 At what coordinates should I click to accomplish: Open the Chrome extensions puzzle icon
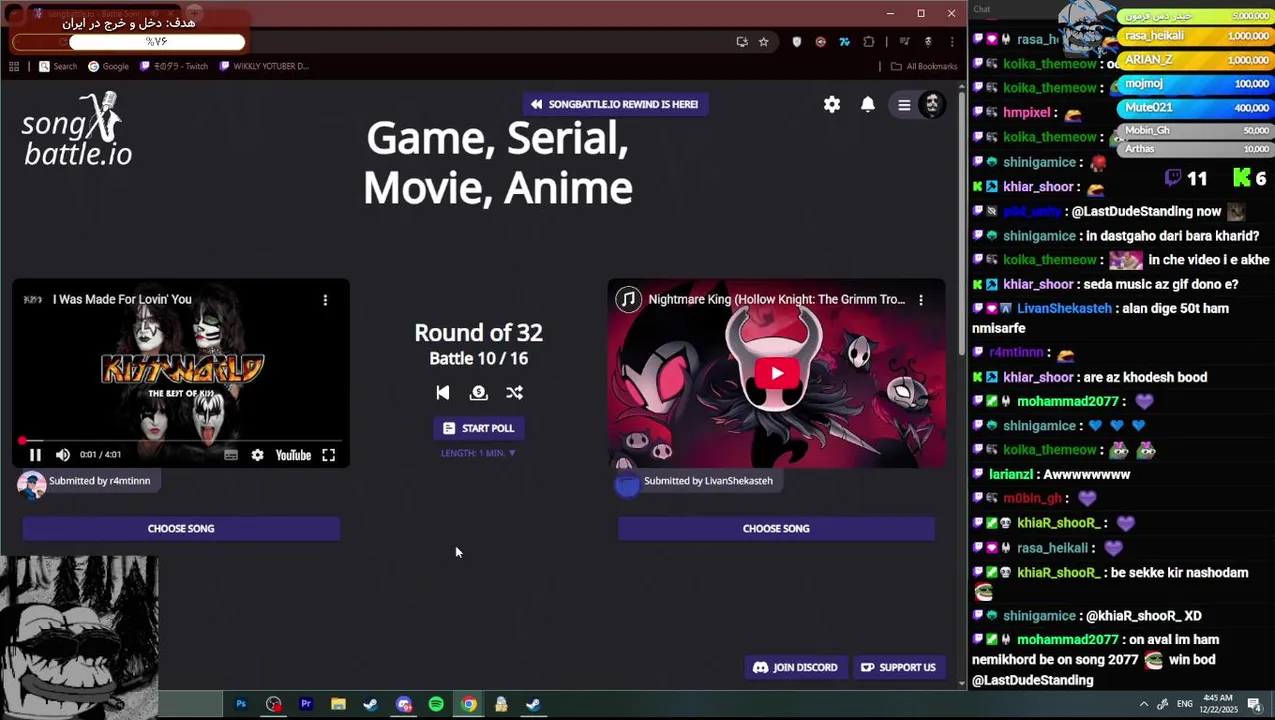[868, 42]
